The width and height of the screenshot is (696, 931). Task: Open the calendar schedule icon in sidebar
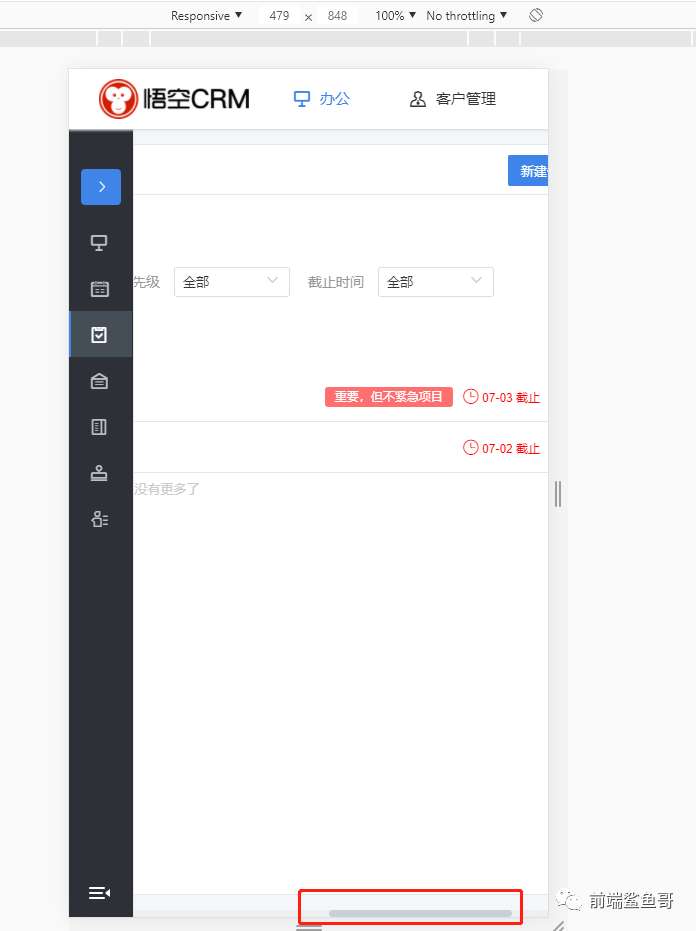[99, 289]
